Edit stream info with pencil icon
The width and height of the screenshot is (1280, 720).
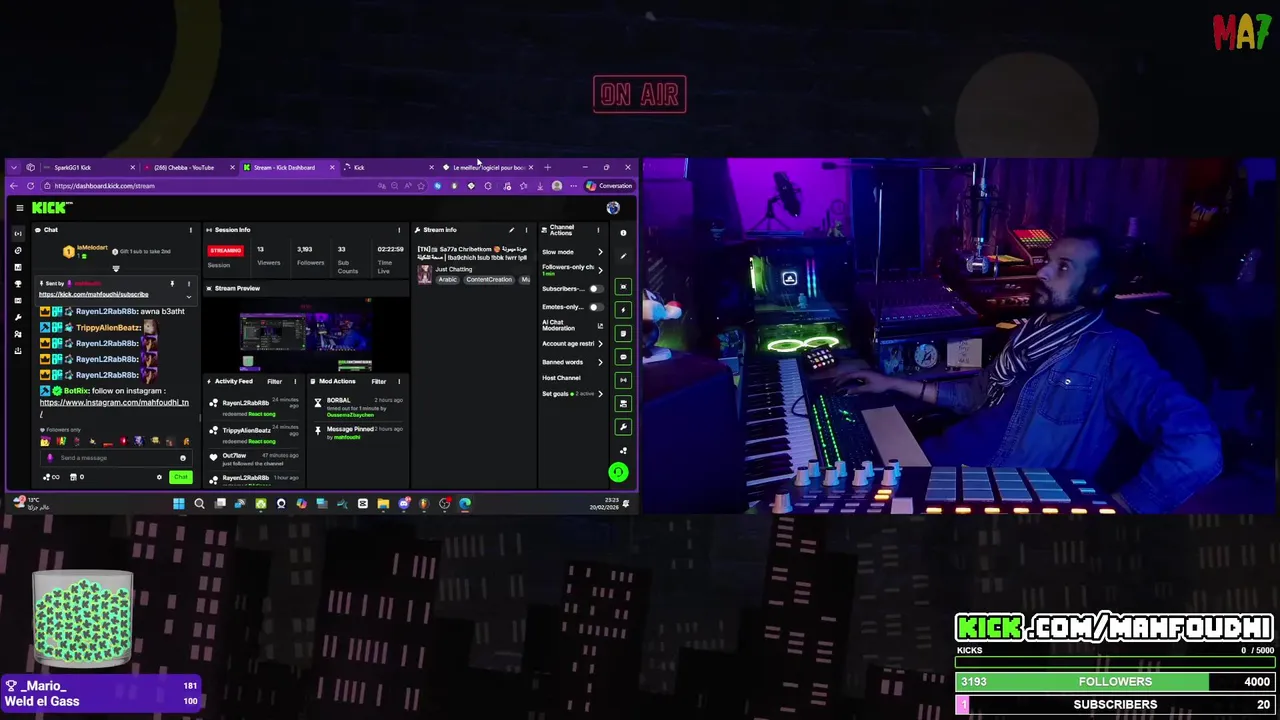tap(511, 230)
